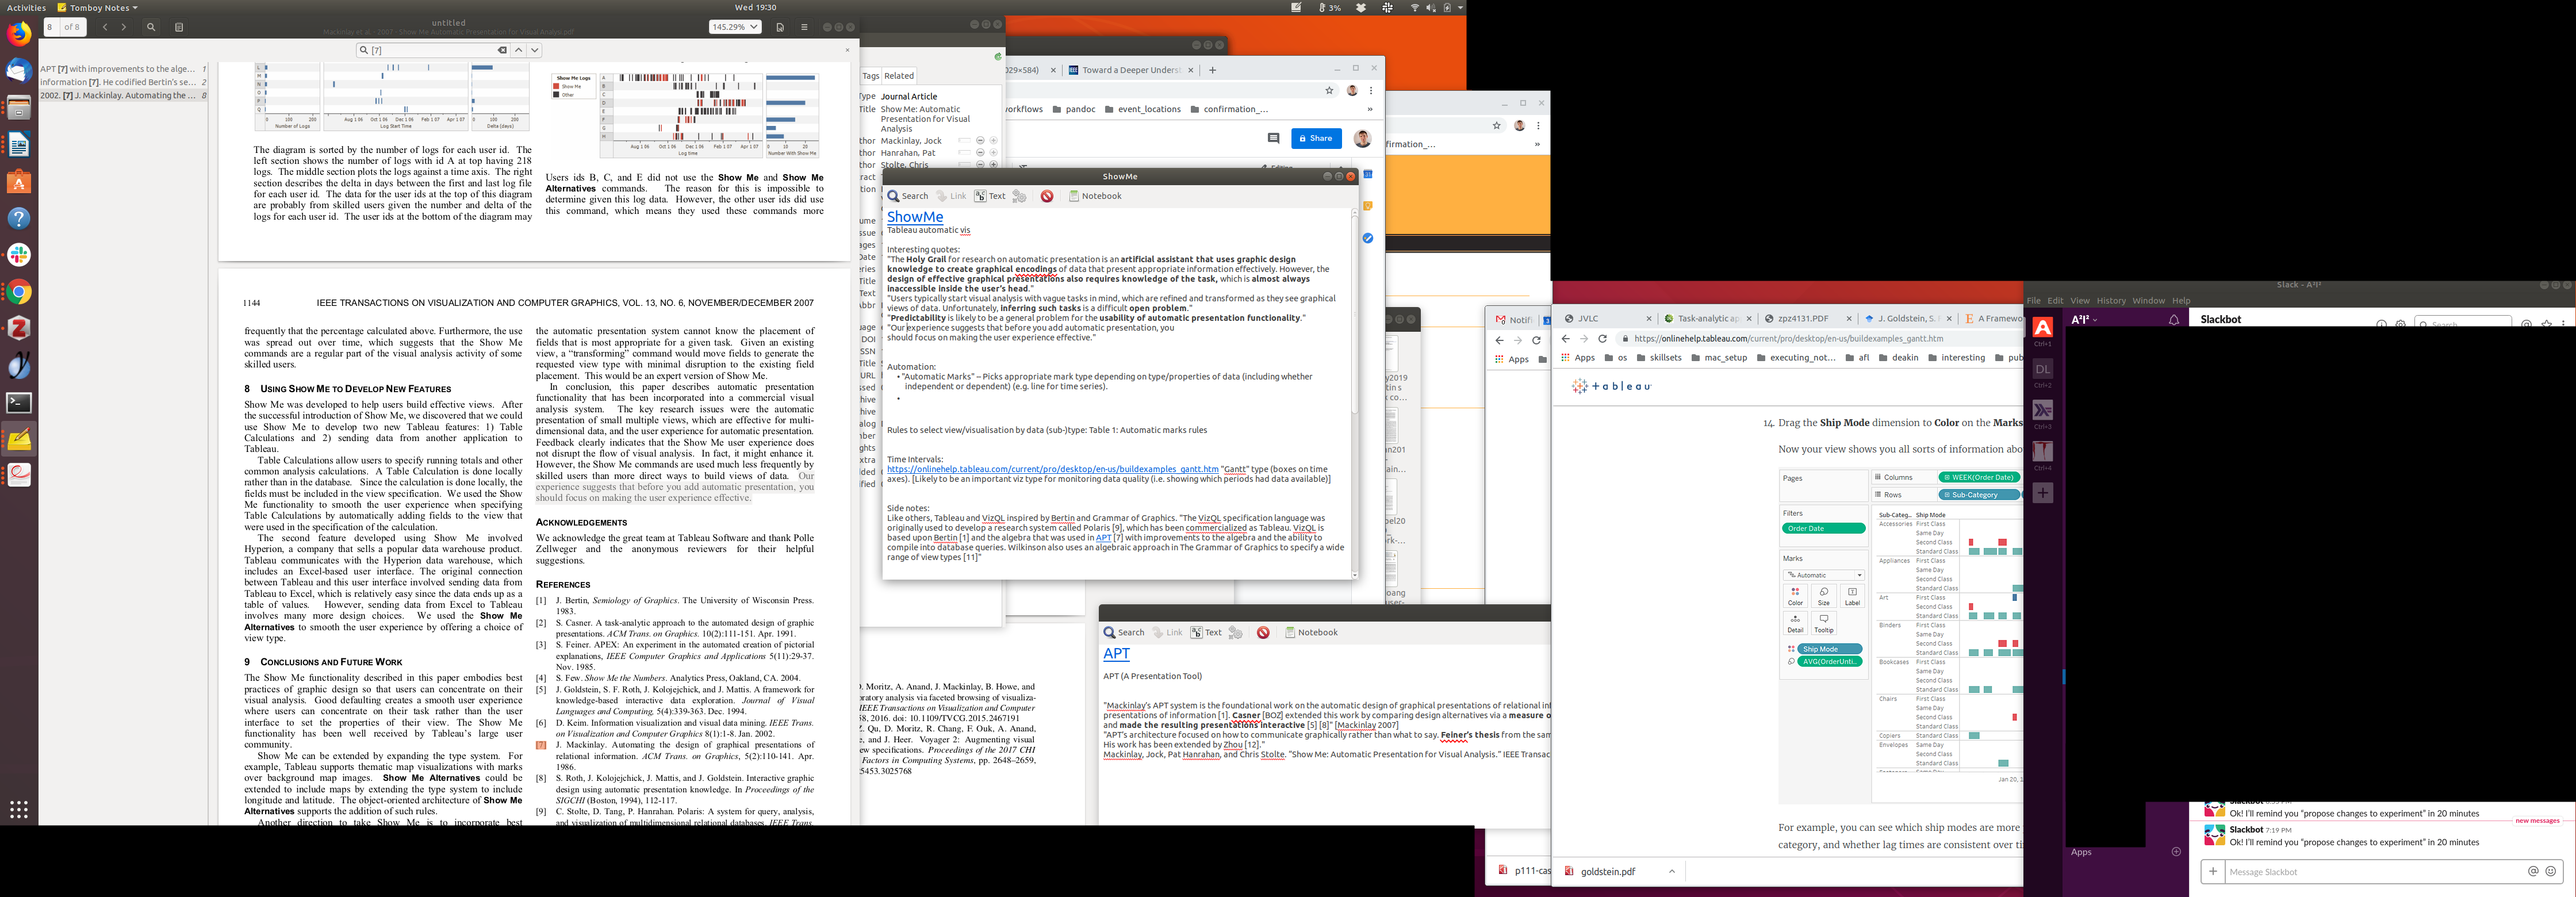
Task: Click the PDF viewer search magnifier icon
Action: pos(151,27)
